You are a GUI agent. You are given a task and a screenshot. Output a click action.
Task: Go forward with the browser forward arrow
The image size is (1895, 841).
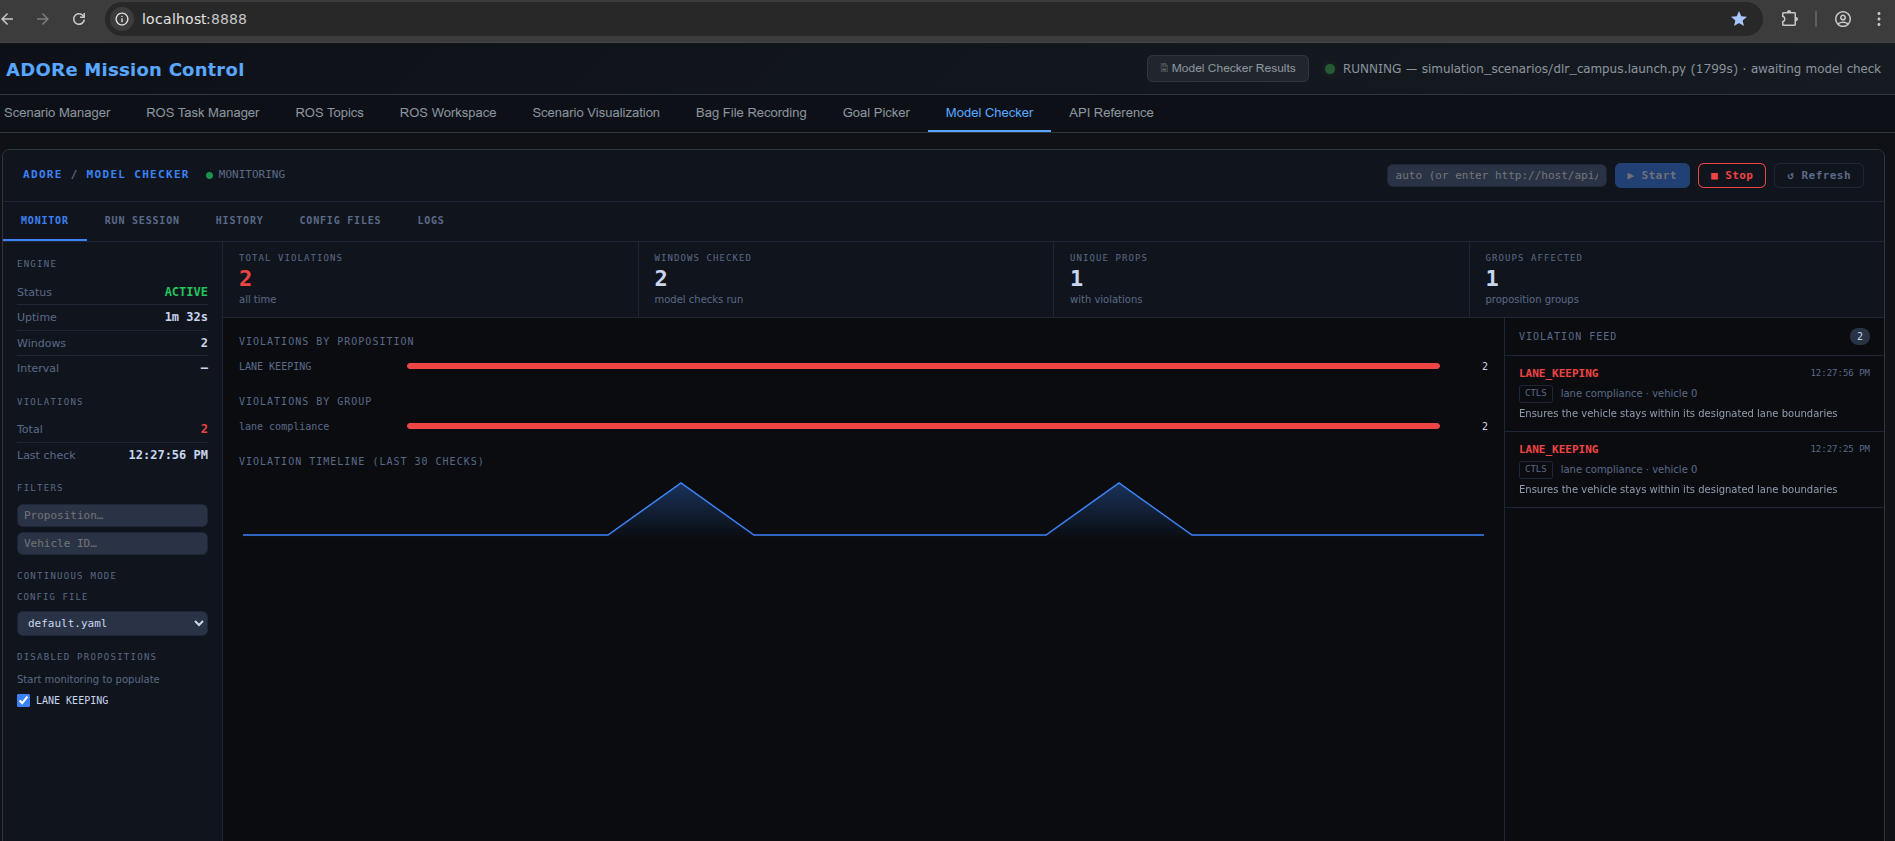43,19
